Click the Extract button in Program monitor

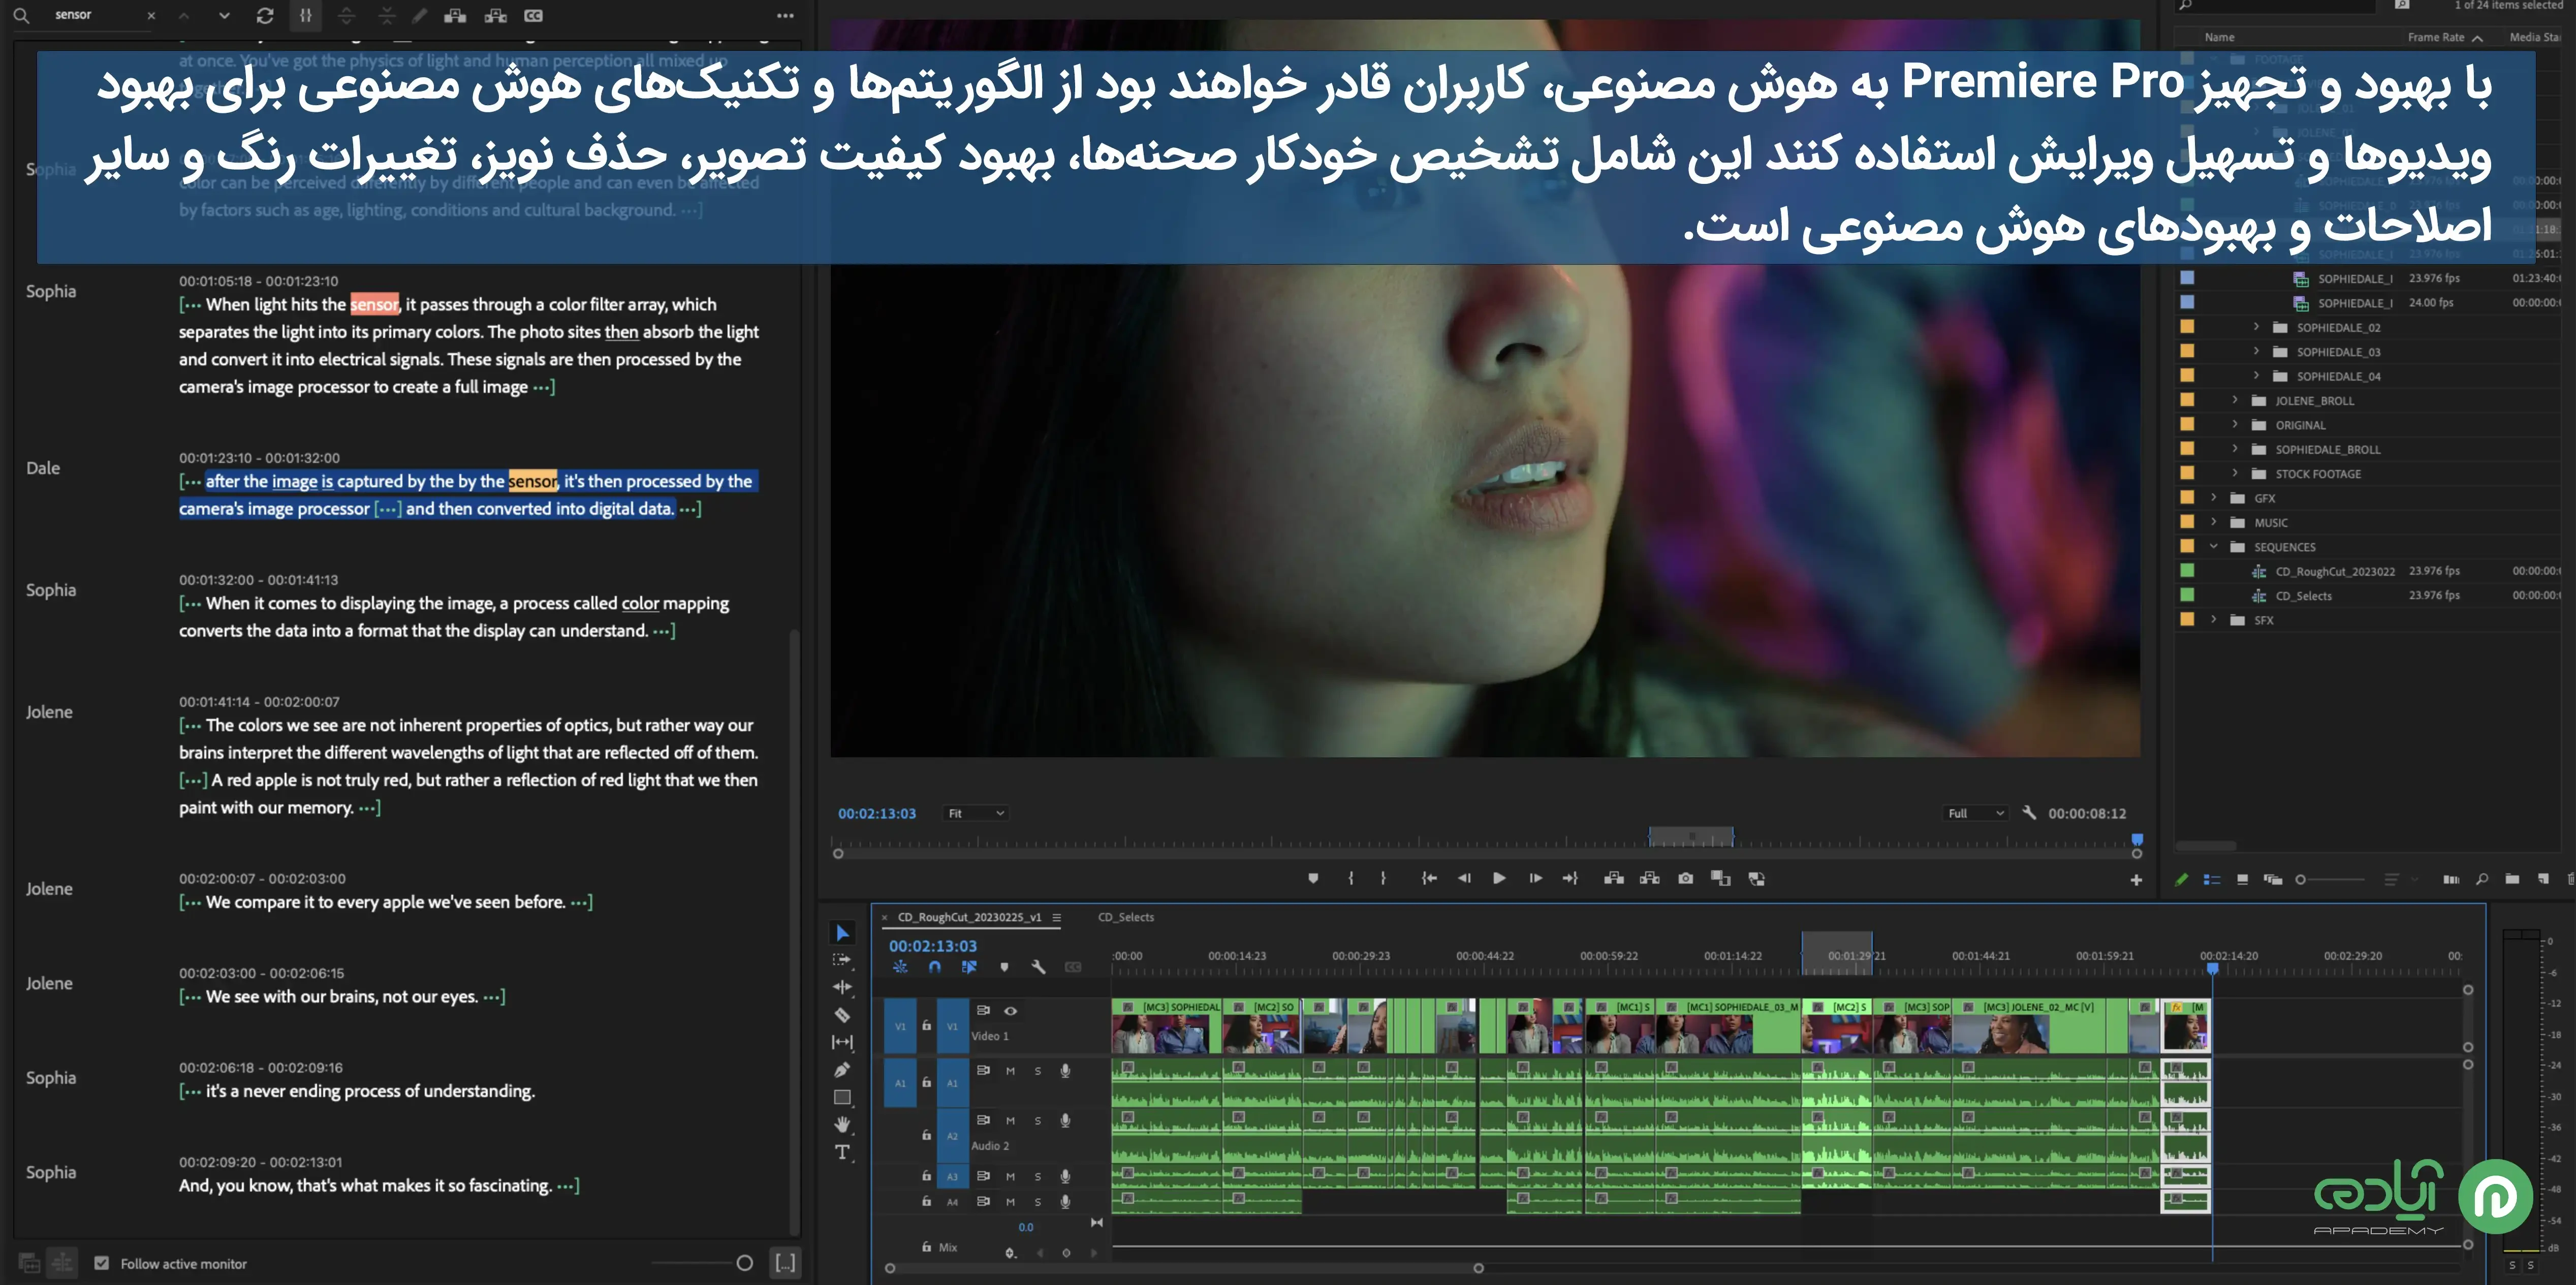pos(1650,878)
